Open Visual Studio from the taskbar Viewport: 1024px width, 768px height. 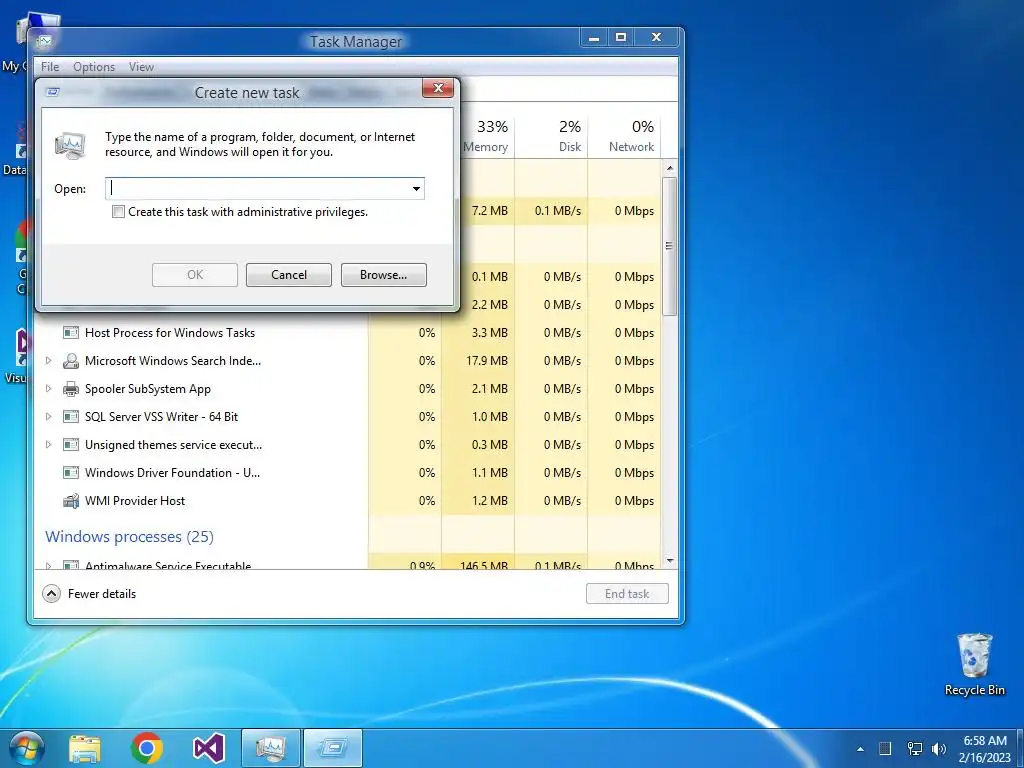[x=208, y=748]
